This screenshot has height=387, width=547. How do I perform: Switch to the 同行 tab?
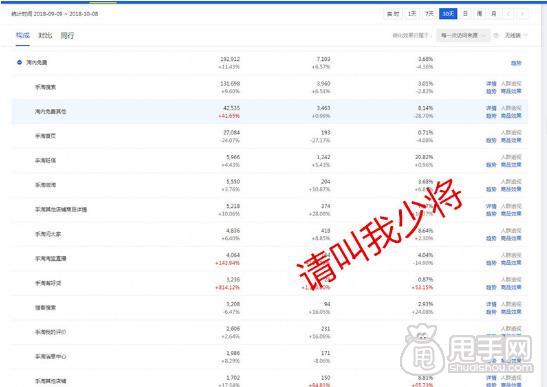[x=67, y=35]
